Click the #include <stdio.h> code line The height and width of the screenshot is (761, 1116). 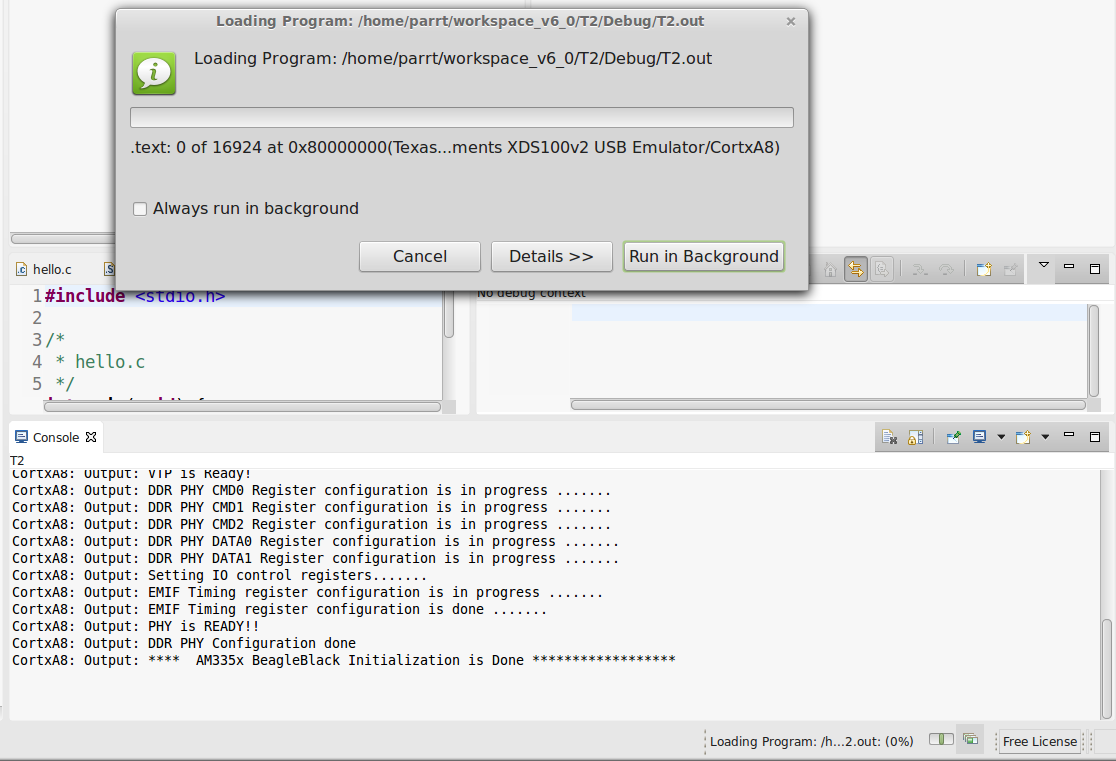tap(135, 296)
